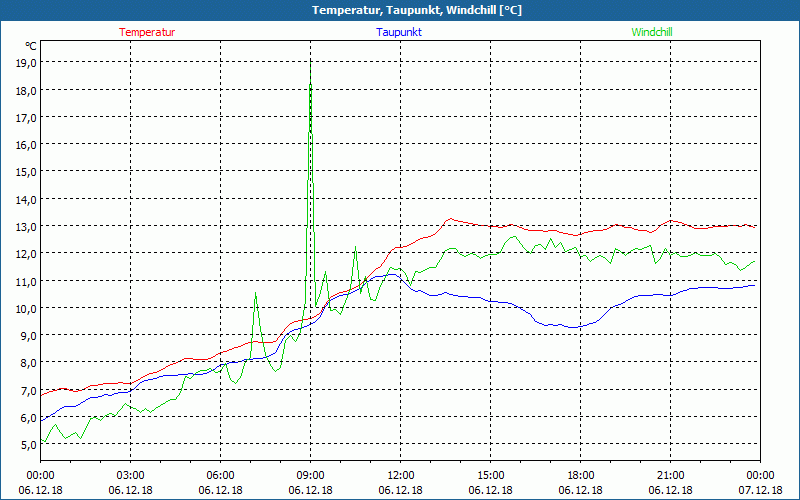Click the blue Taupunkt legend label
This screenshot has height=500, width=800.
point(399,32)
